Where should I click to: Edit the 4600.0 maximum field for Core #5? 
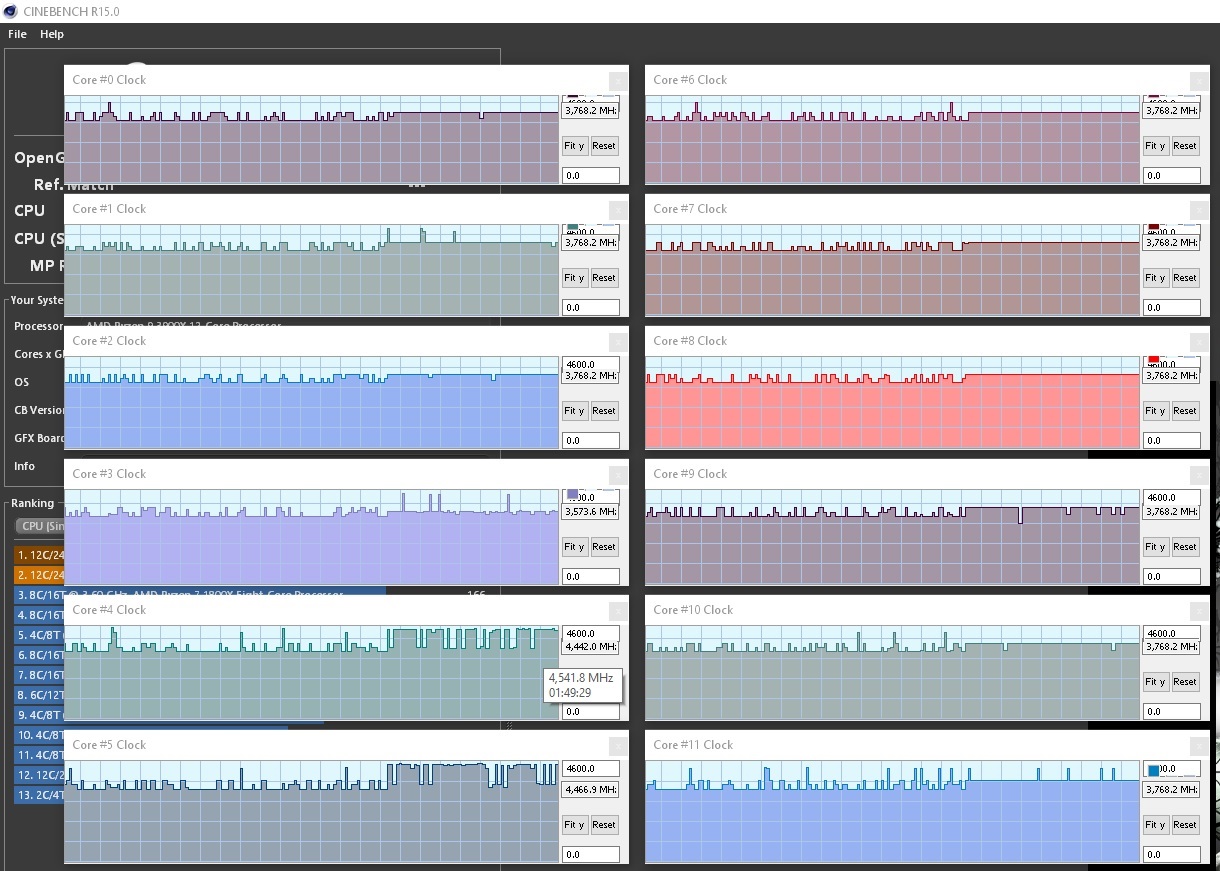590,769
